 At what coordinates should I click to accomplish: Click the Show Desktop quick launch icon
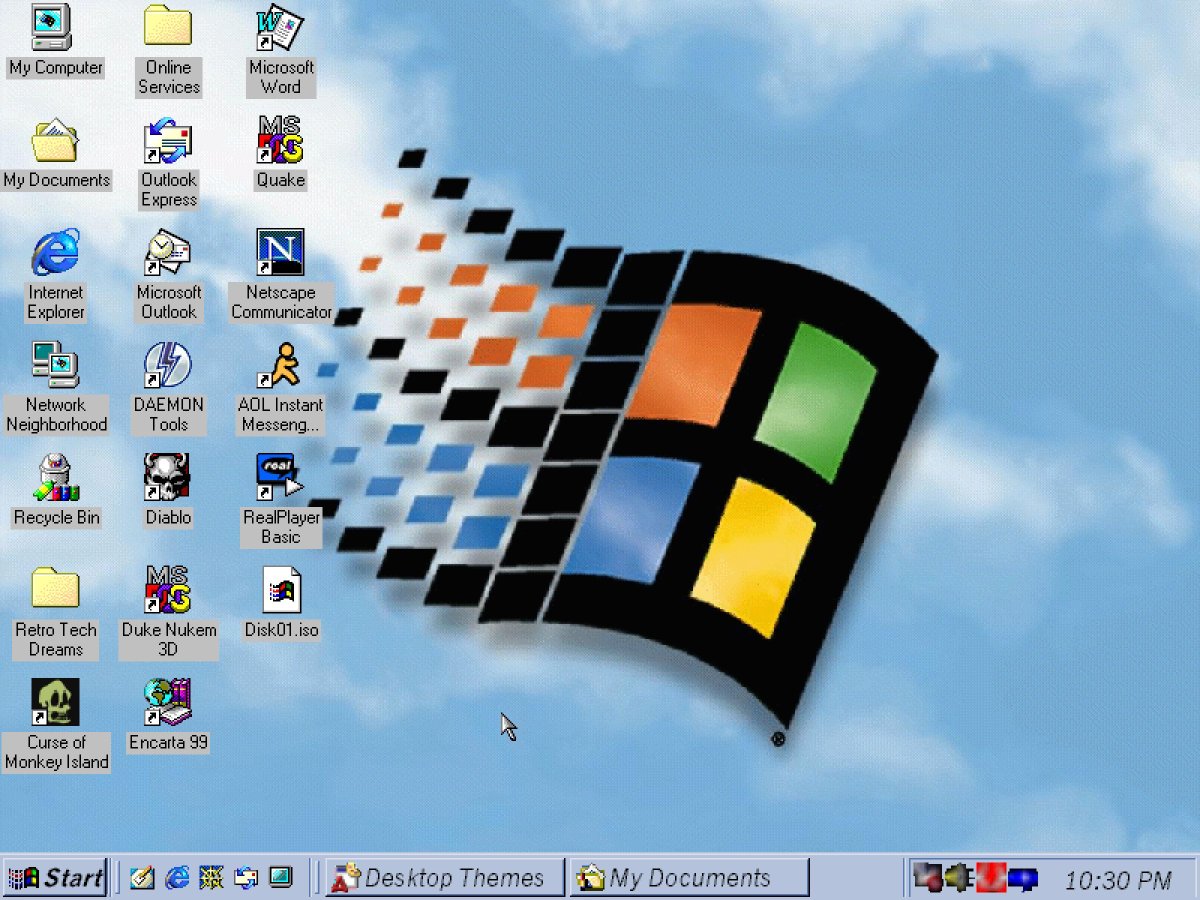pos(142,878)
